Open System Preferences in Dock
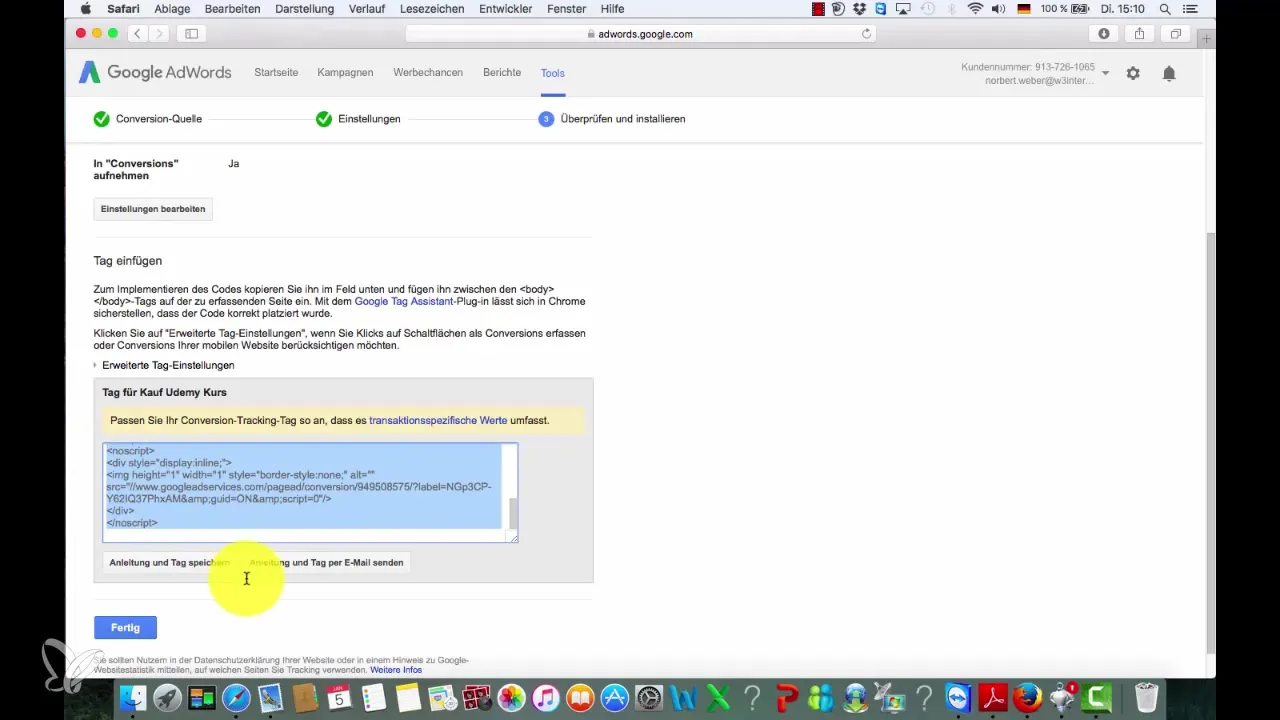This screenshot has width=1280, height=720. [x=649, y=698]
